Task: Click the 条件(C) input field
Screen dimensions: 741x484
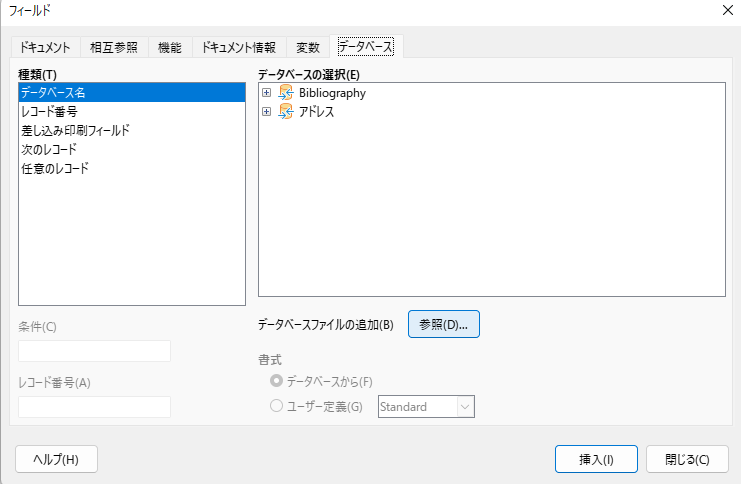Action: click(94, 351)
